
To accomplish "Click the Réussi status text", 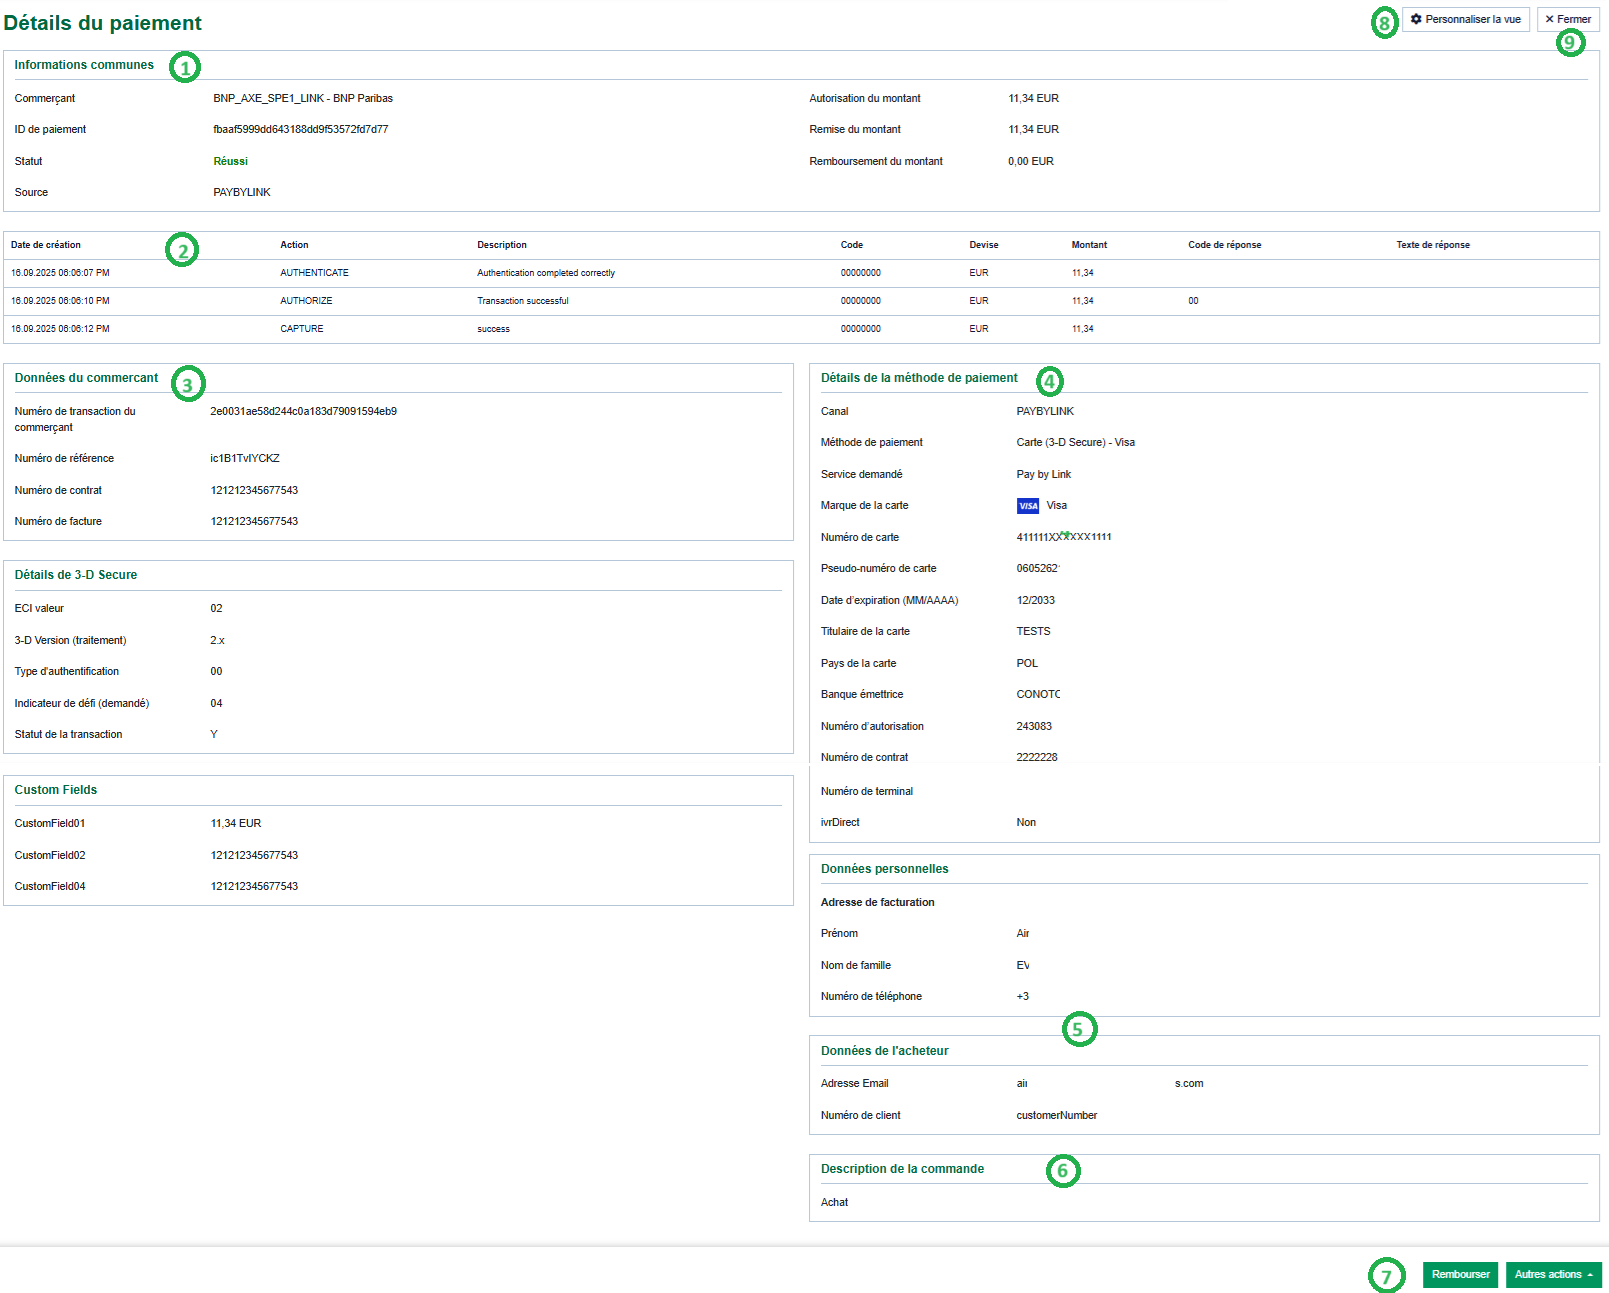I will 230,161.
